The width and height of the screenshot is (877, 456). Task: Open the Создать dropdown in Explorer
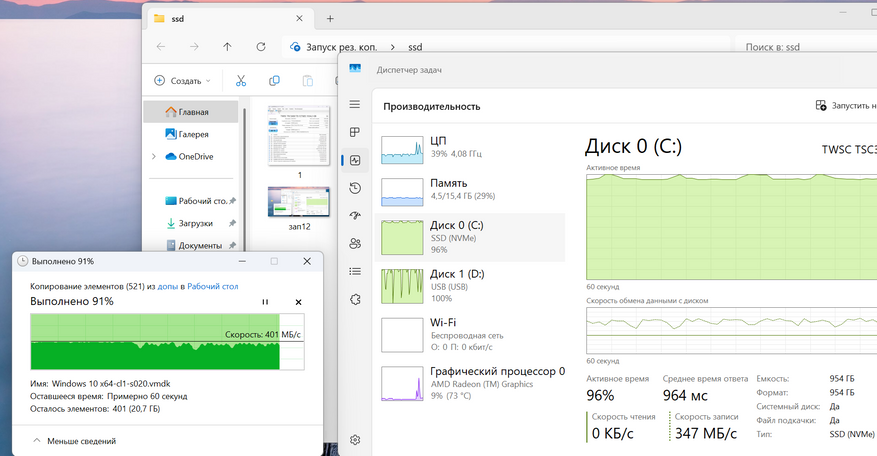[x=182, y=81]
